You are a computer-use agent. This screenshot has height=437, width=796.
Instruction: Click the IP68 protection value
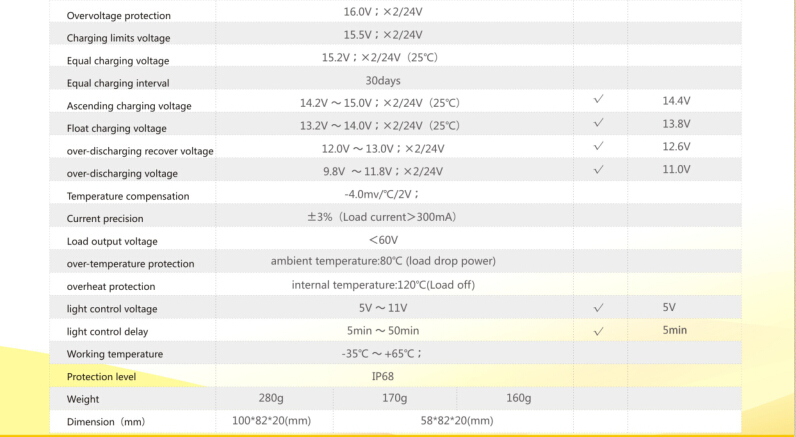pyautogui.click(x=383, y=376)
